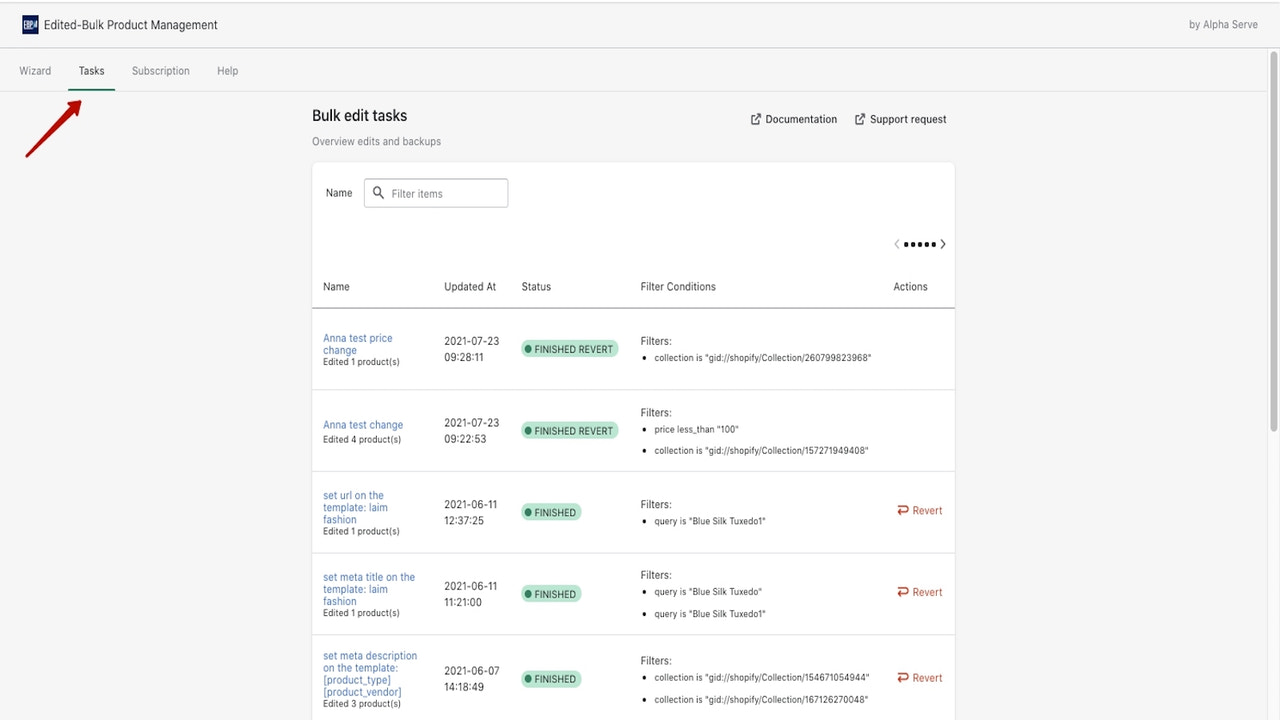Click the Bulk Product Management app logo

29,24
